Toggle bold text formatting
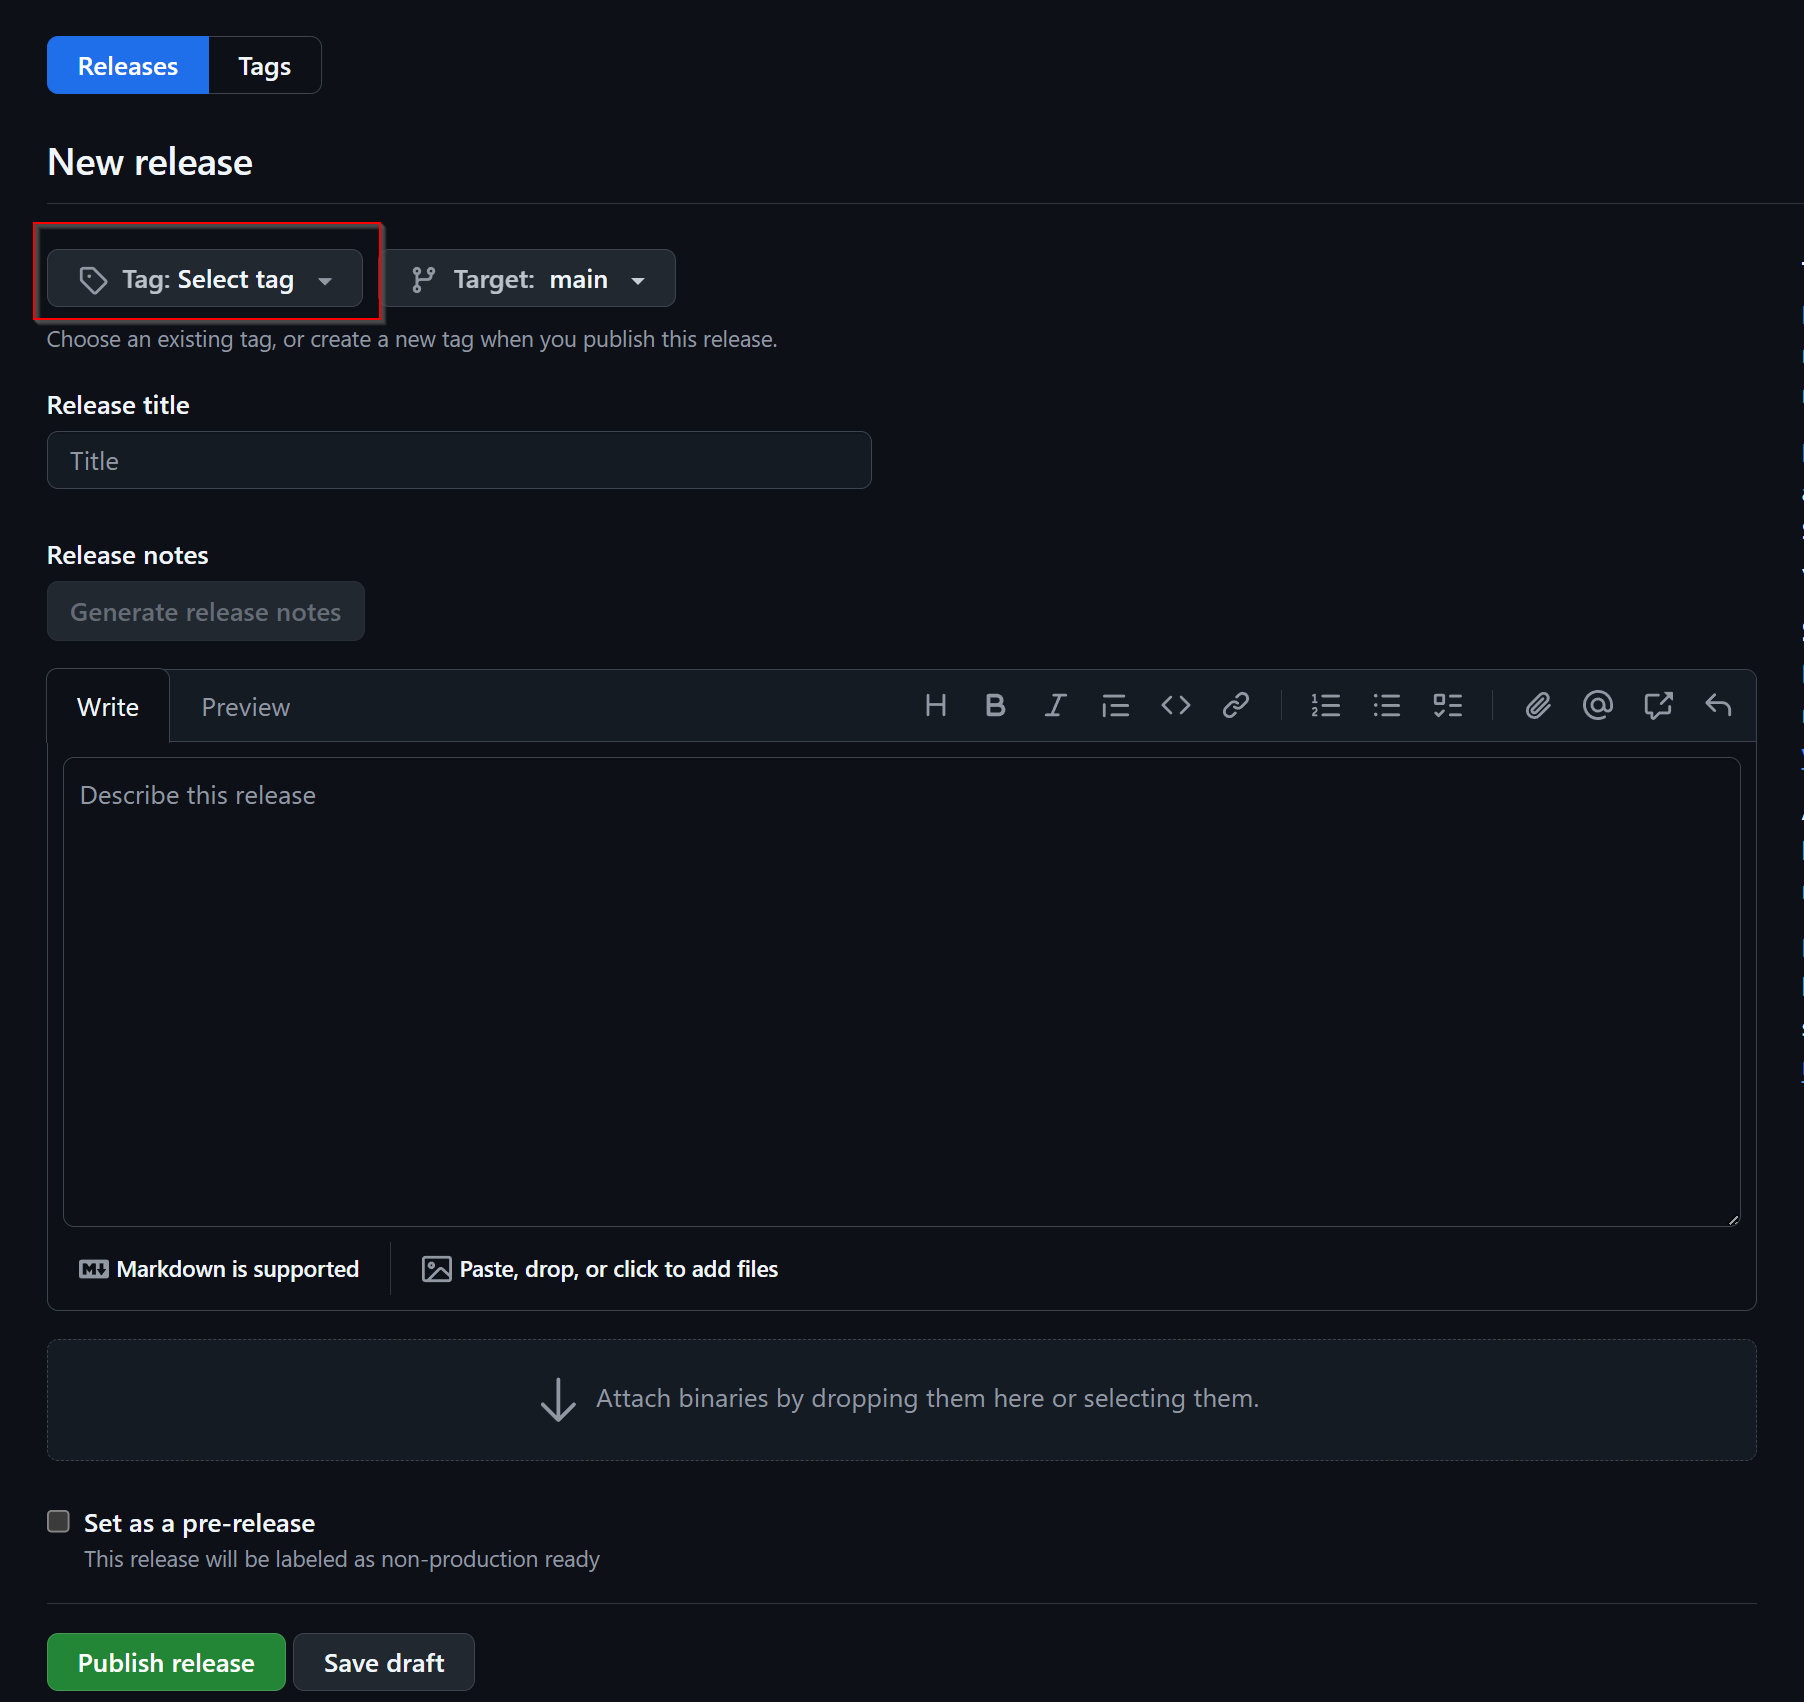Image resolution: width=1804 pixels, height=1702 pixels. pos(995,705)
